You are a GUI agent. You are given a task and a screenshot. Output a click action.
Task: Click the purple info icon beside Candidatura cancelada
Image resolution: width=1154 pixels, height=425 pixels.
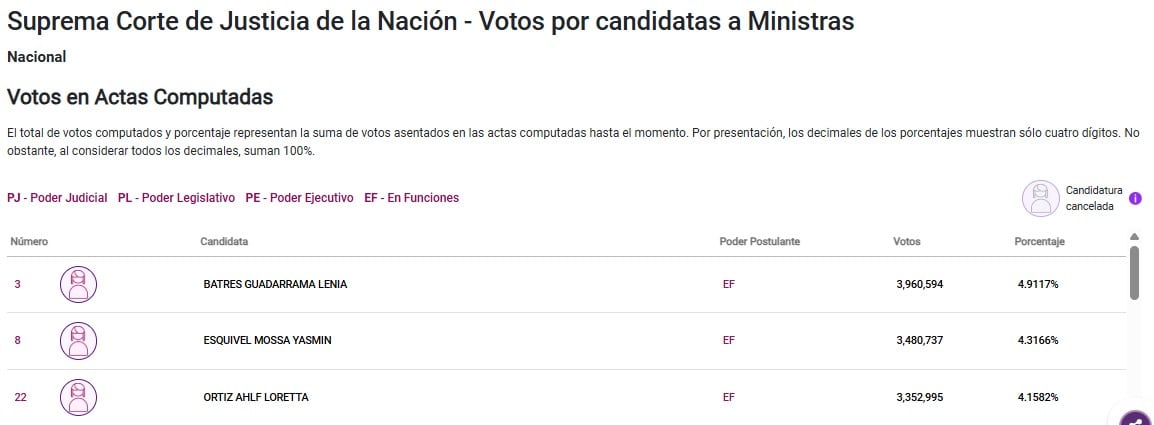pos(1135,198)
